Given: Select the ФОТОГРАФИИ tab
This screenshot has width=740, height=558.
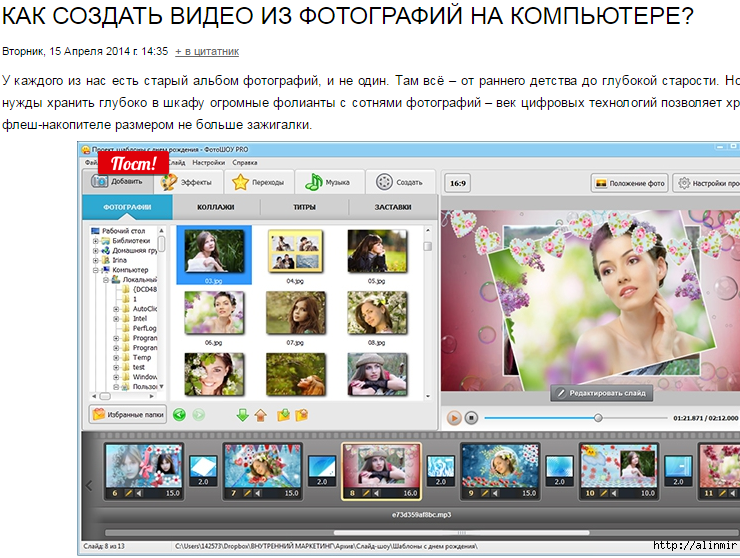Looking at the screenshot, I should [127, 207].
